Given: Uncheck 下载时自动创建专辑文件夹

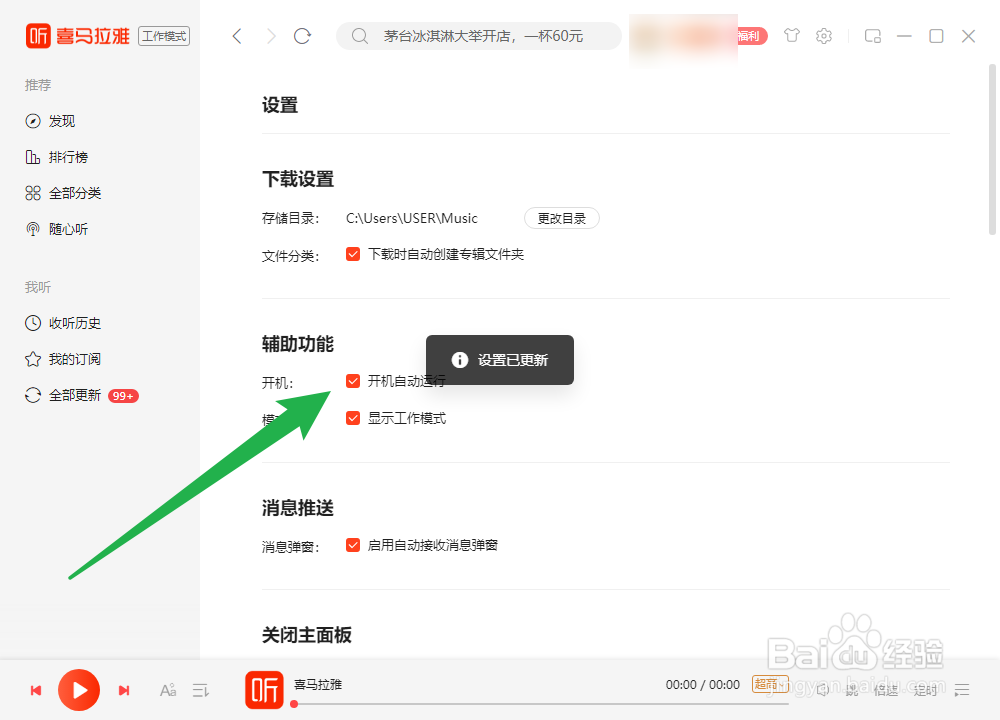Looking at the screenshot, I should pyautogui.click(x=353, y=254).
